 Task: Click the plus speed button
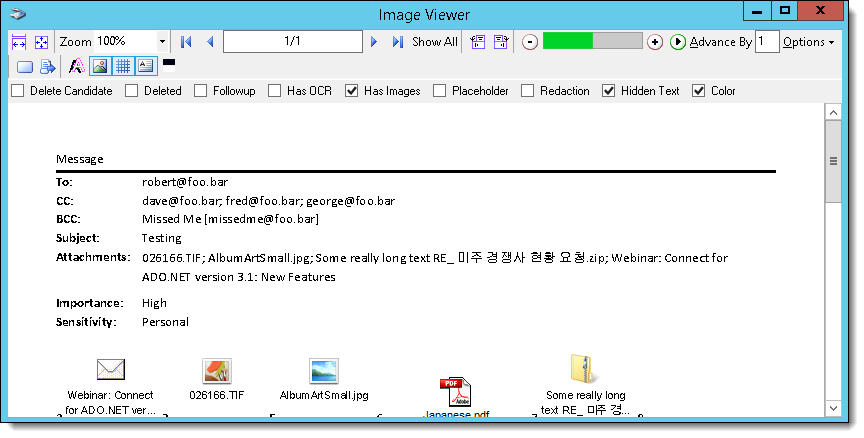pos(655,42)
